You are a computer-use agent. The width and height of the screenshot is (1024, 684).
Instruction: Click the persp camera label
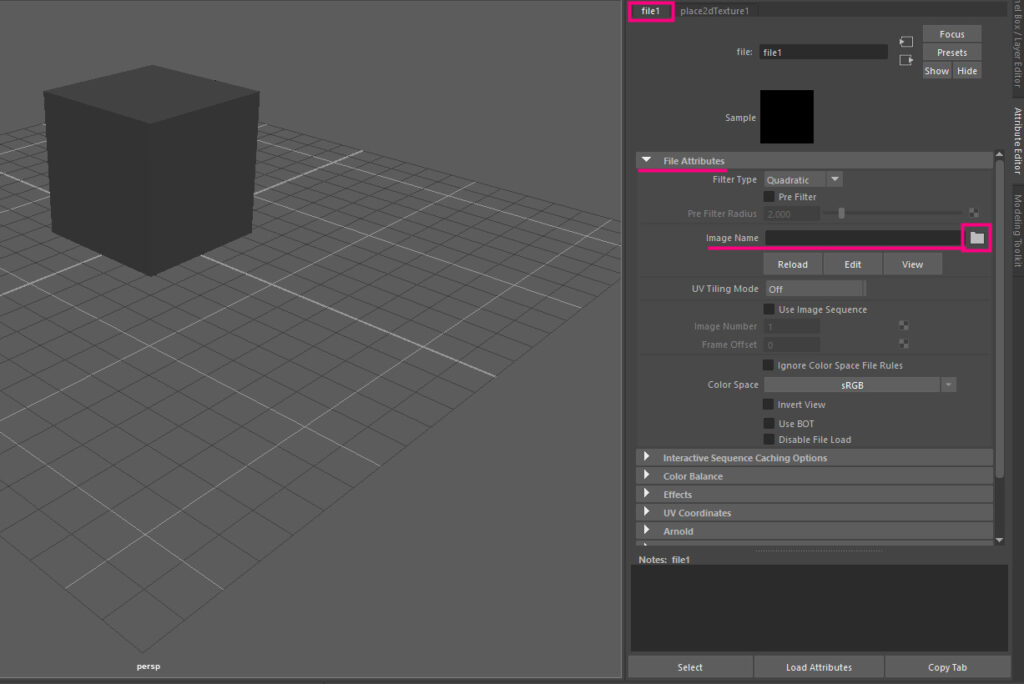point(148,666)
